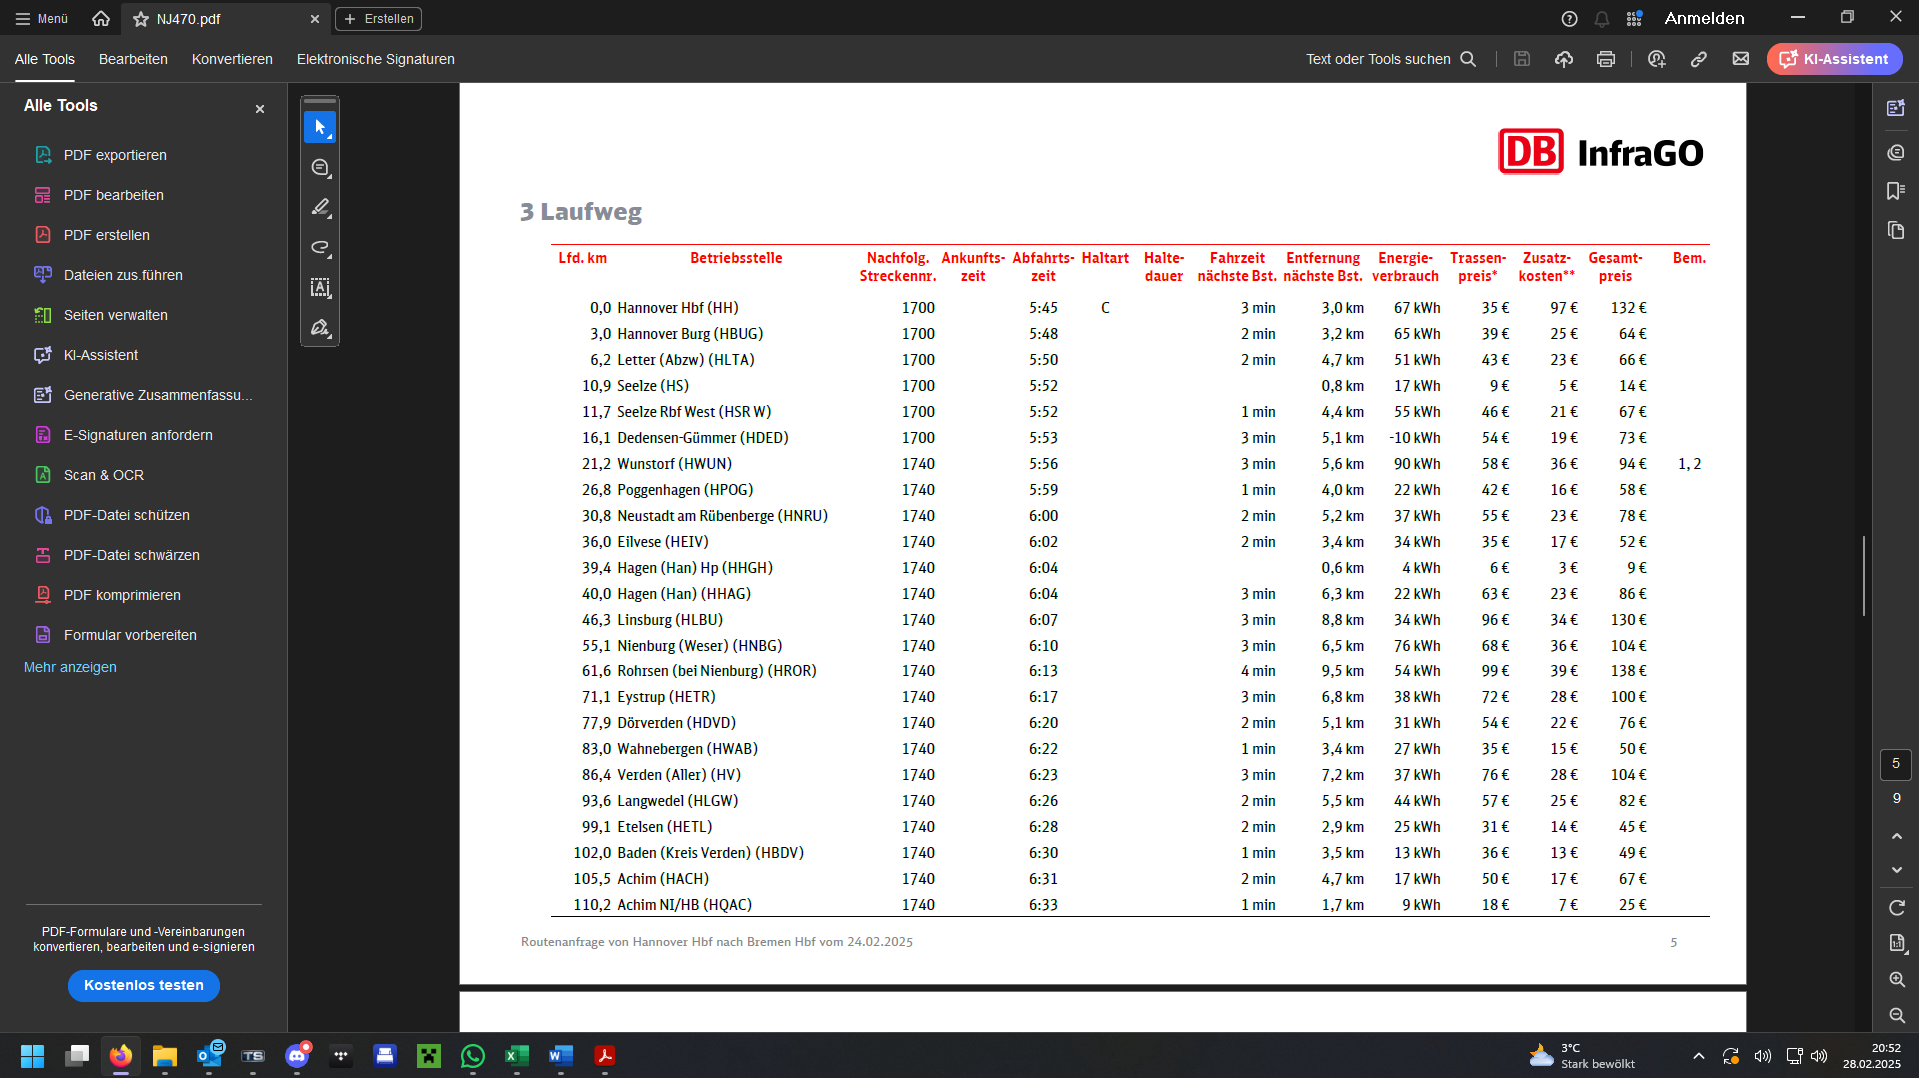This screenshot has width=1919, height=1078.
Task: Close the Alle Tools panel
Action: 260,109
